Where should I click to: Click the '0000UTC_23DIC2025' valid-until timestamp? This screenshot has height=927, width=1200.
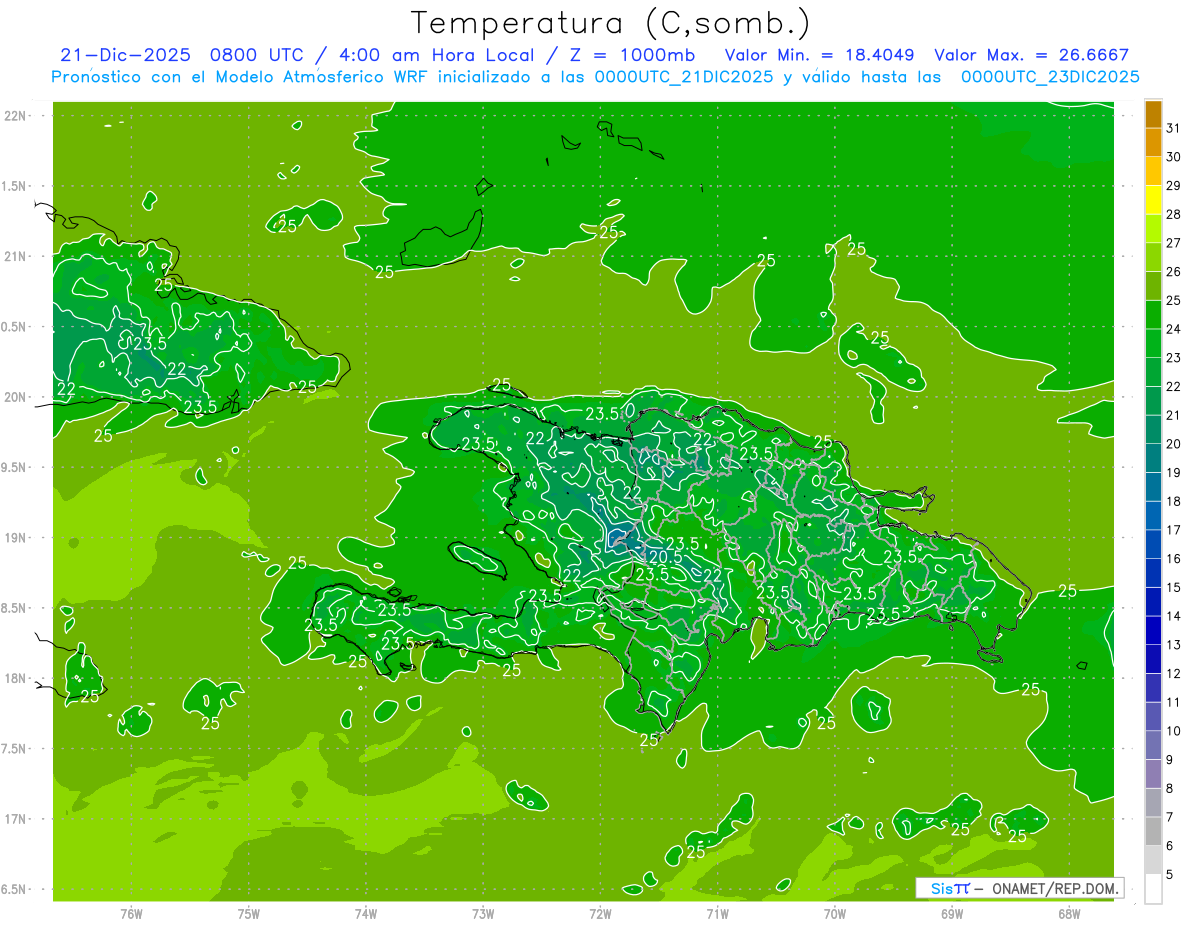tap(1049, 77)
